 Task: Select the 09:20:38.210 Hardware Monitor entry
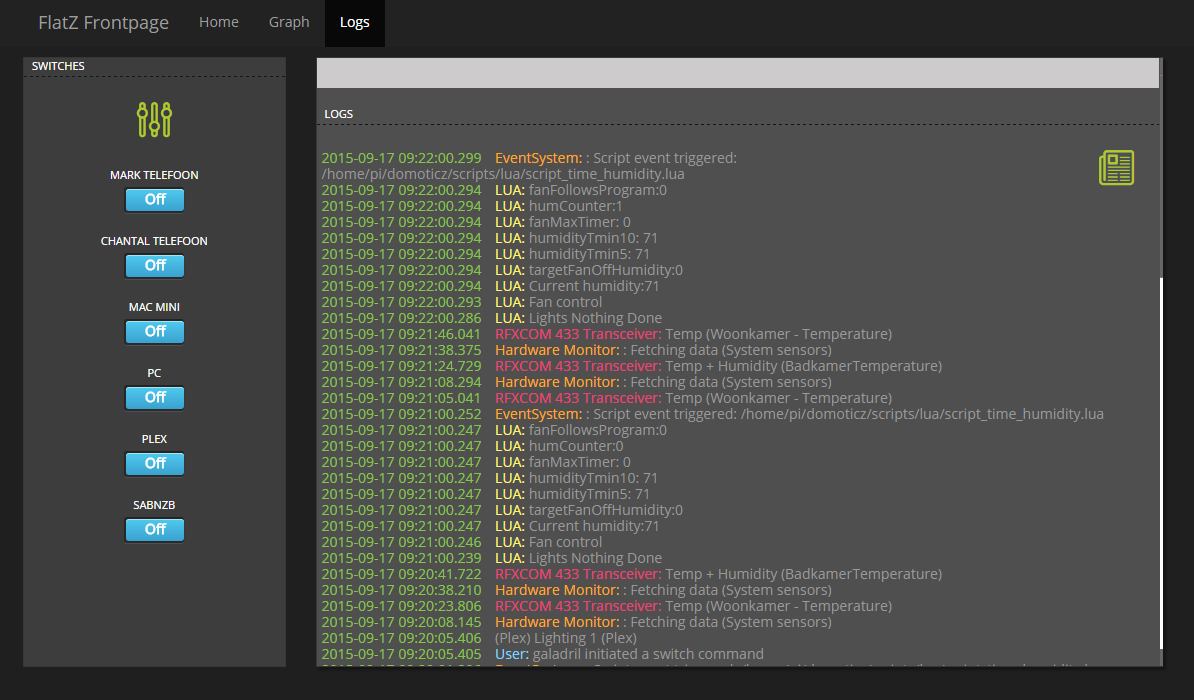[x=576, y=590]
